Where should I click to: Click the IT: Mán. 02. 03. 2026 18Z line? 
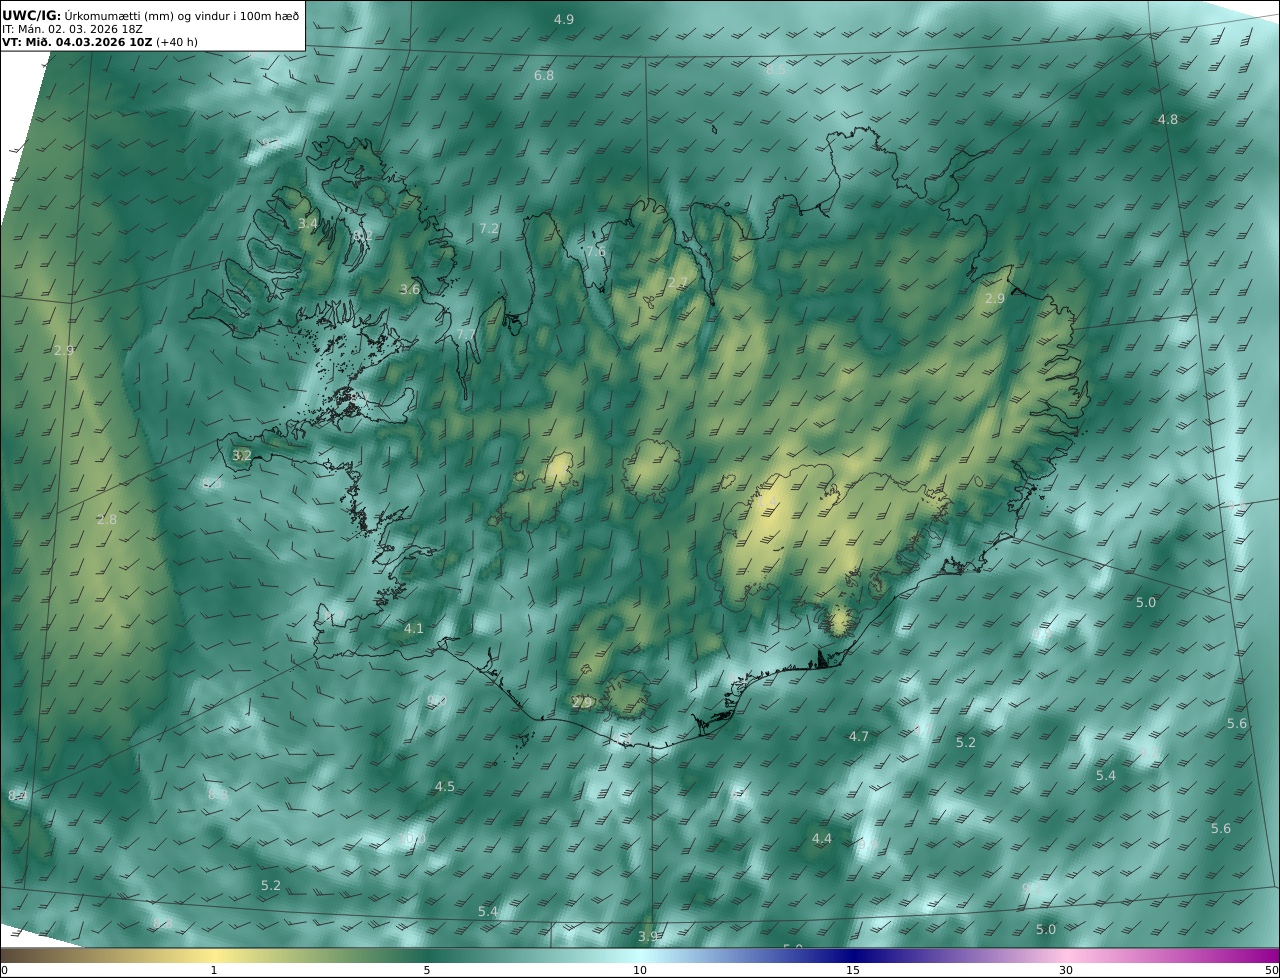[x=72, y=29]
